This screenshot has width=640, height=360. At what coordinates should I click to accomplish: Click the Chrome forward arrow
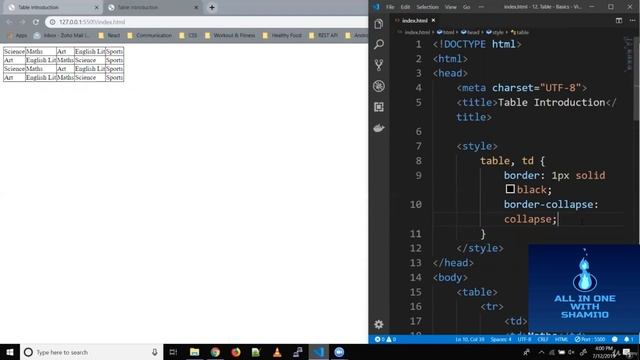point(22,22)
